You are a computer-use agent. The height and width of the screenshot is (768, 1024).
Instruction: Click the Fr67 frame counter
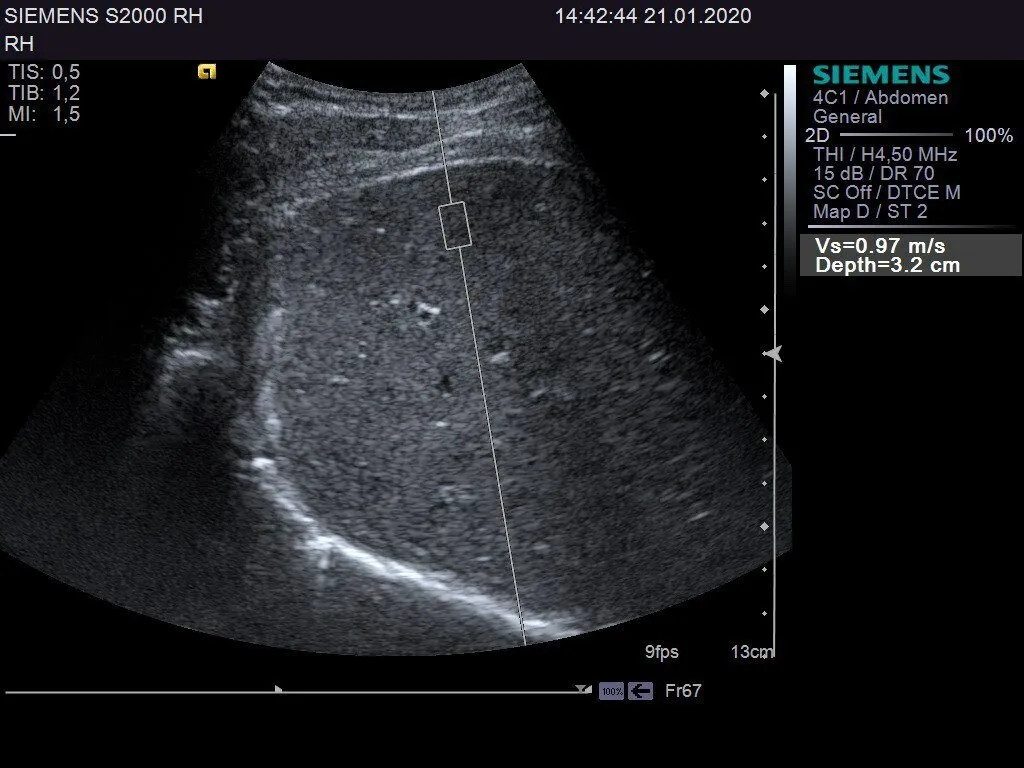pyautogui.click(x=683, y=691)
